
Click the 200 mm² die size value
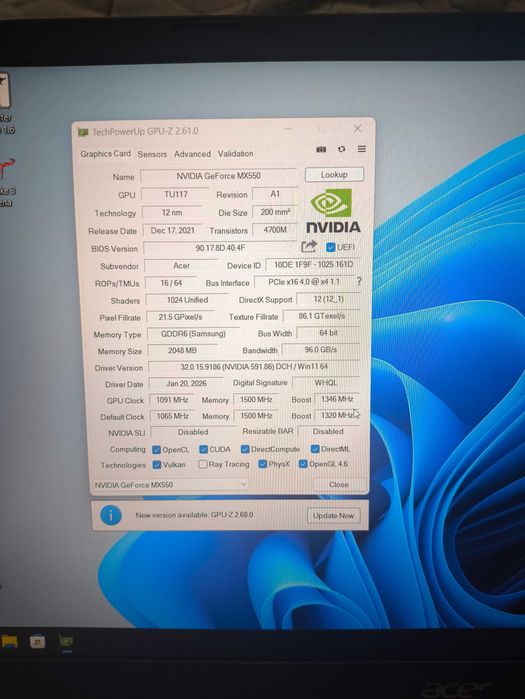[275, 212]
